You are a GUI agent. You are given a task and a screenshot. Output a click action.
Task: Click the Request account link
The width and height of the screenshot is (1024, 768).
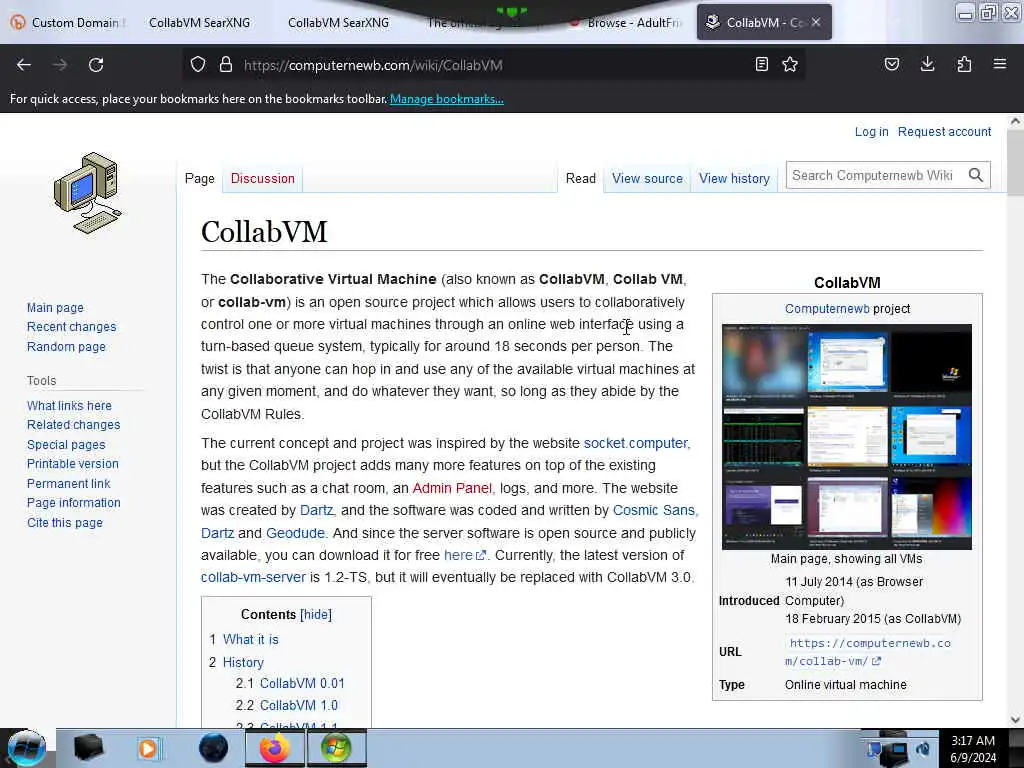[944, 131]
